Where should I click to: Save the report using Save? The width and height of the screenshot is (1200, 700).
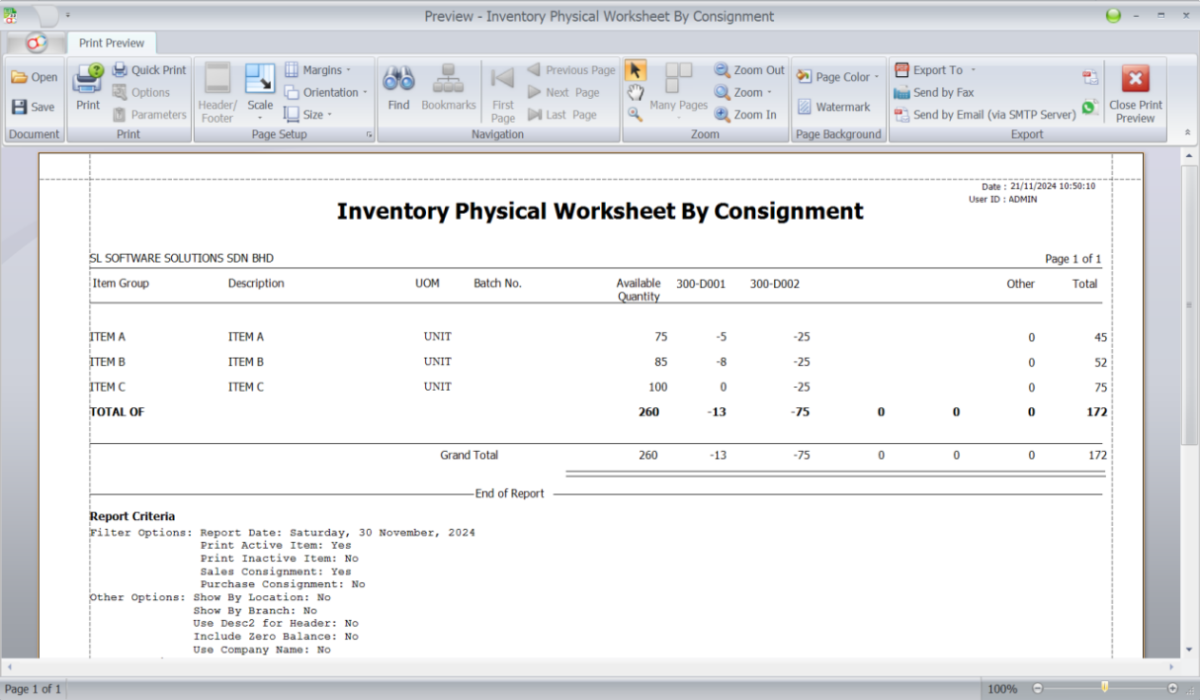click(x=33, y=107)
